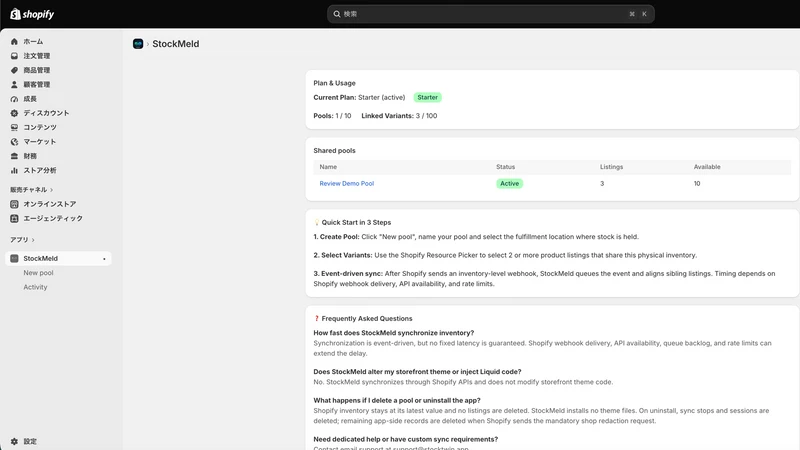Click the pin dot beside StockMeld
This screenshot has width=800, height=450.
tap(104, 259)
